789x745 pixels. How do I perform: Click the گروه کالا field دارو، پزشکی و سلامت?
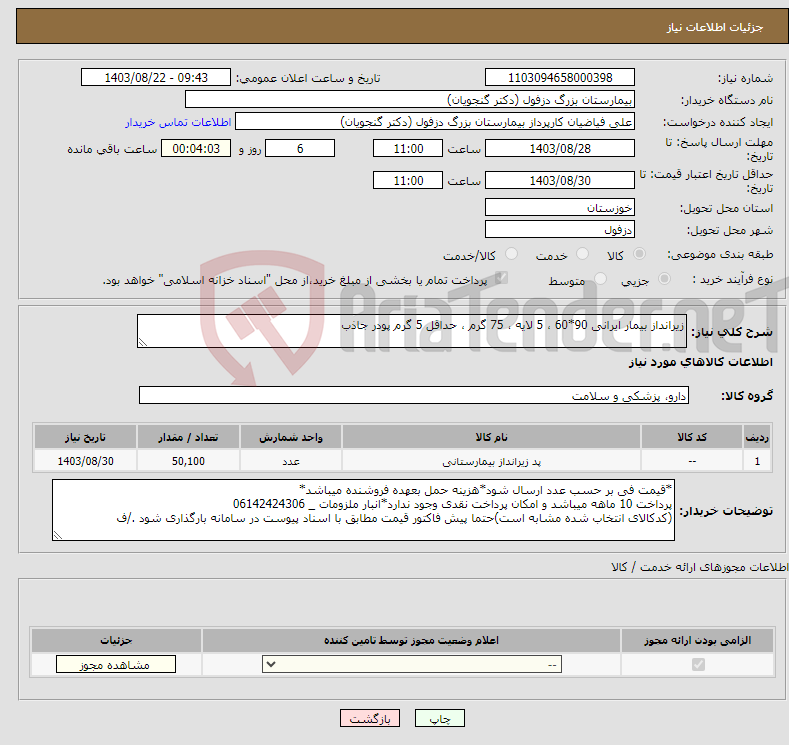[414, 395]
